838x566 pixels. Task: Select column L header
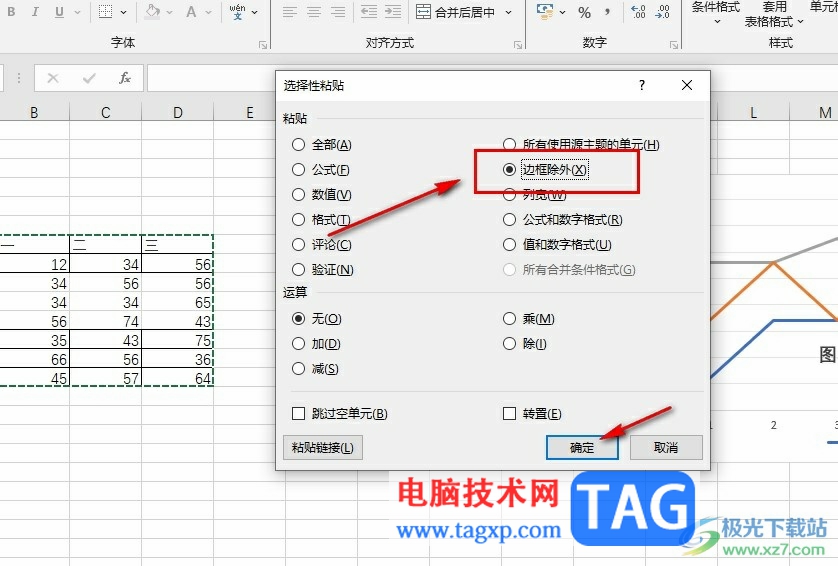[x=753, y=113]
